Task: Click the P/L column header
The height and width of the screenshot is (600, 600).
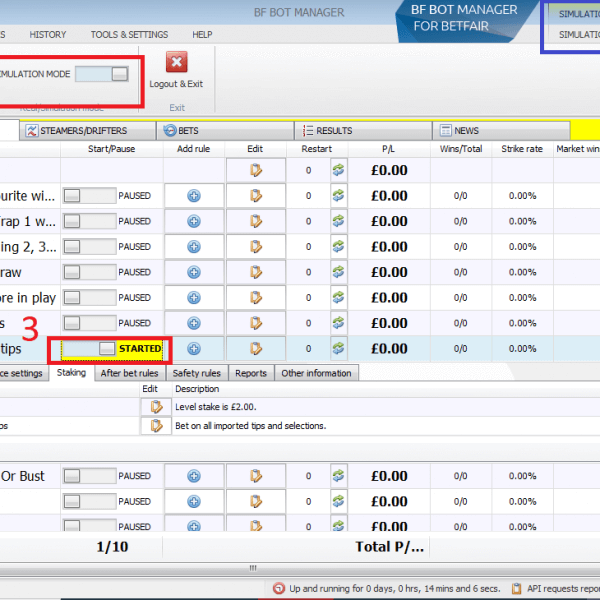Action: [388, 149]
